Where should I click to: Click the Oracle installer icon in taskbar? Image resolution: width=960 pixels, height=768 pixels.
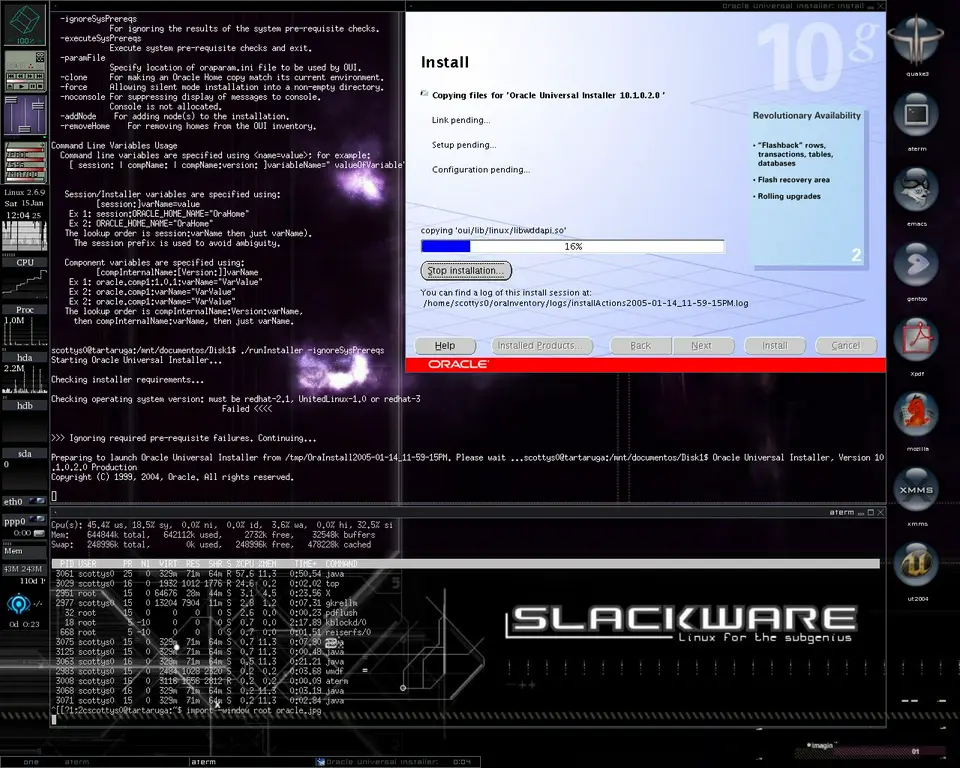click(x=320, y=762)
